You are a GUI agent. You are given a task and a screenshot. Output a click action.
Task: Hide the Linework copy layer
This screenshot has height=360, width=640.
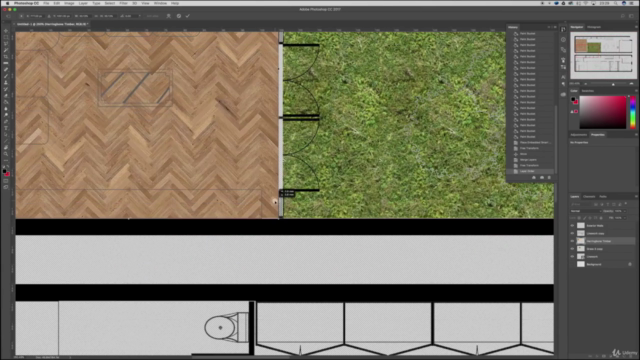click(x=572, y=233)
